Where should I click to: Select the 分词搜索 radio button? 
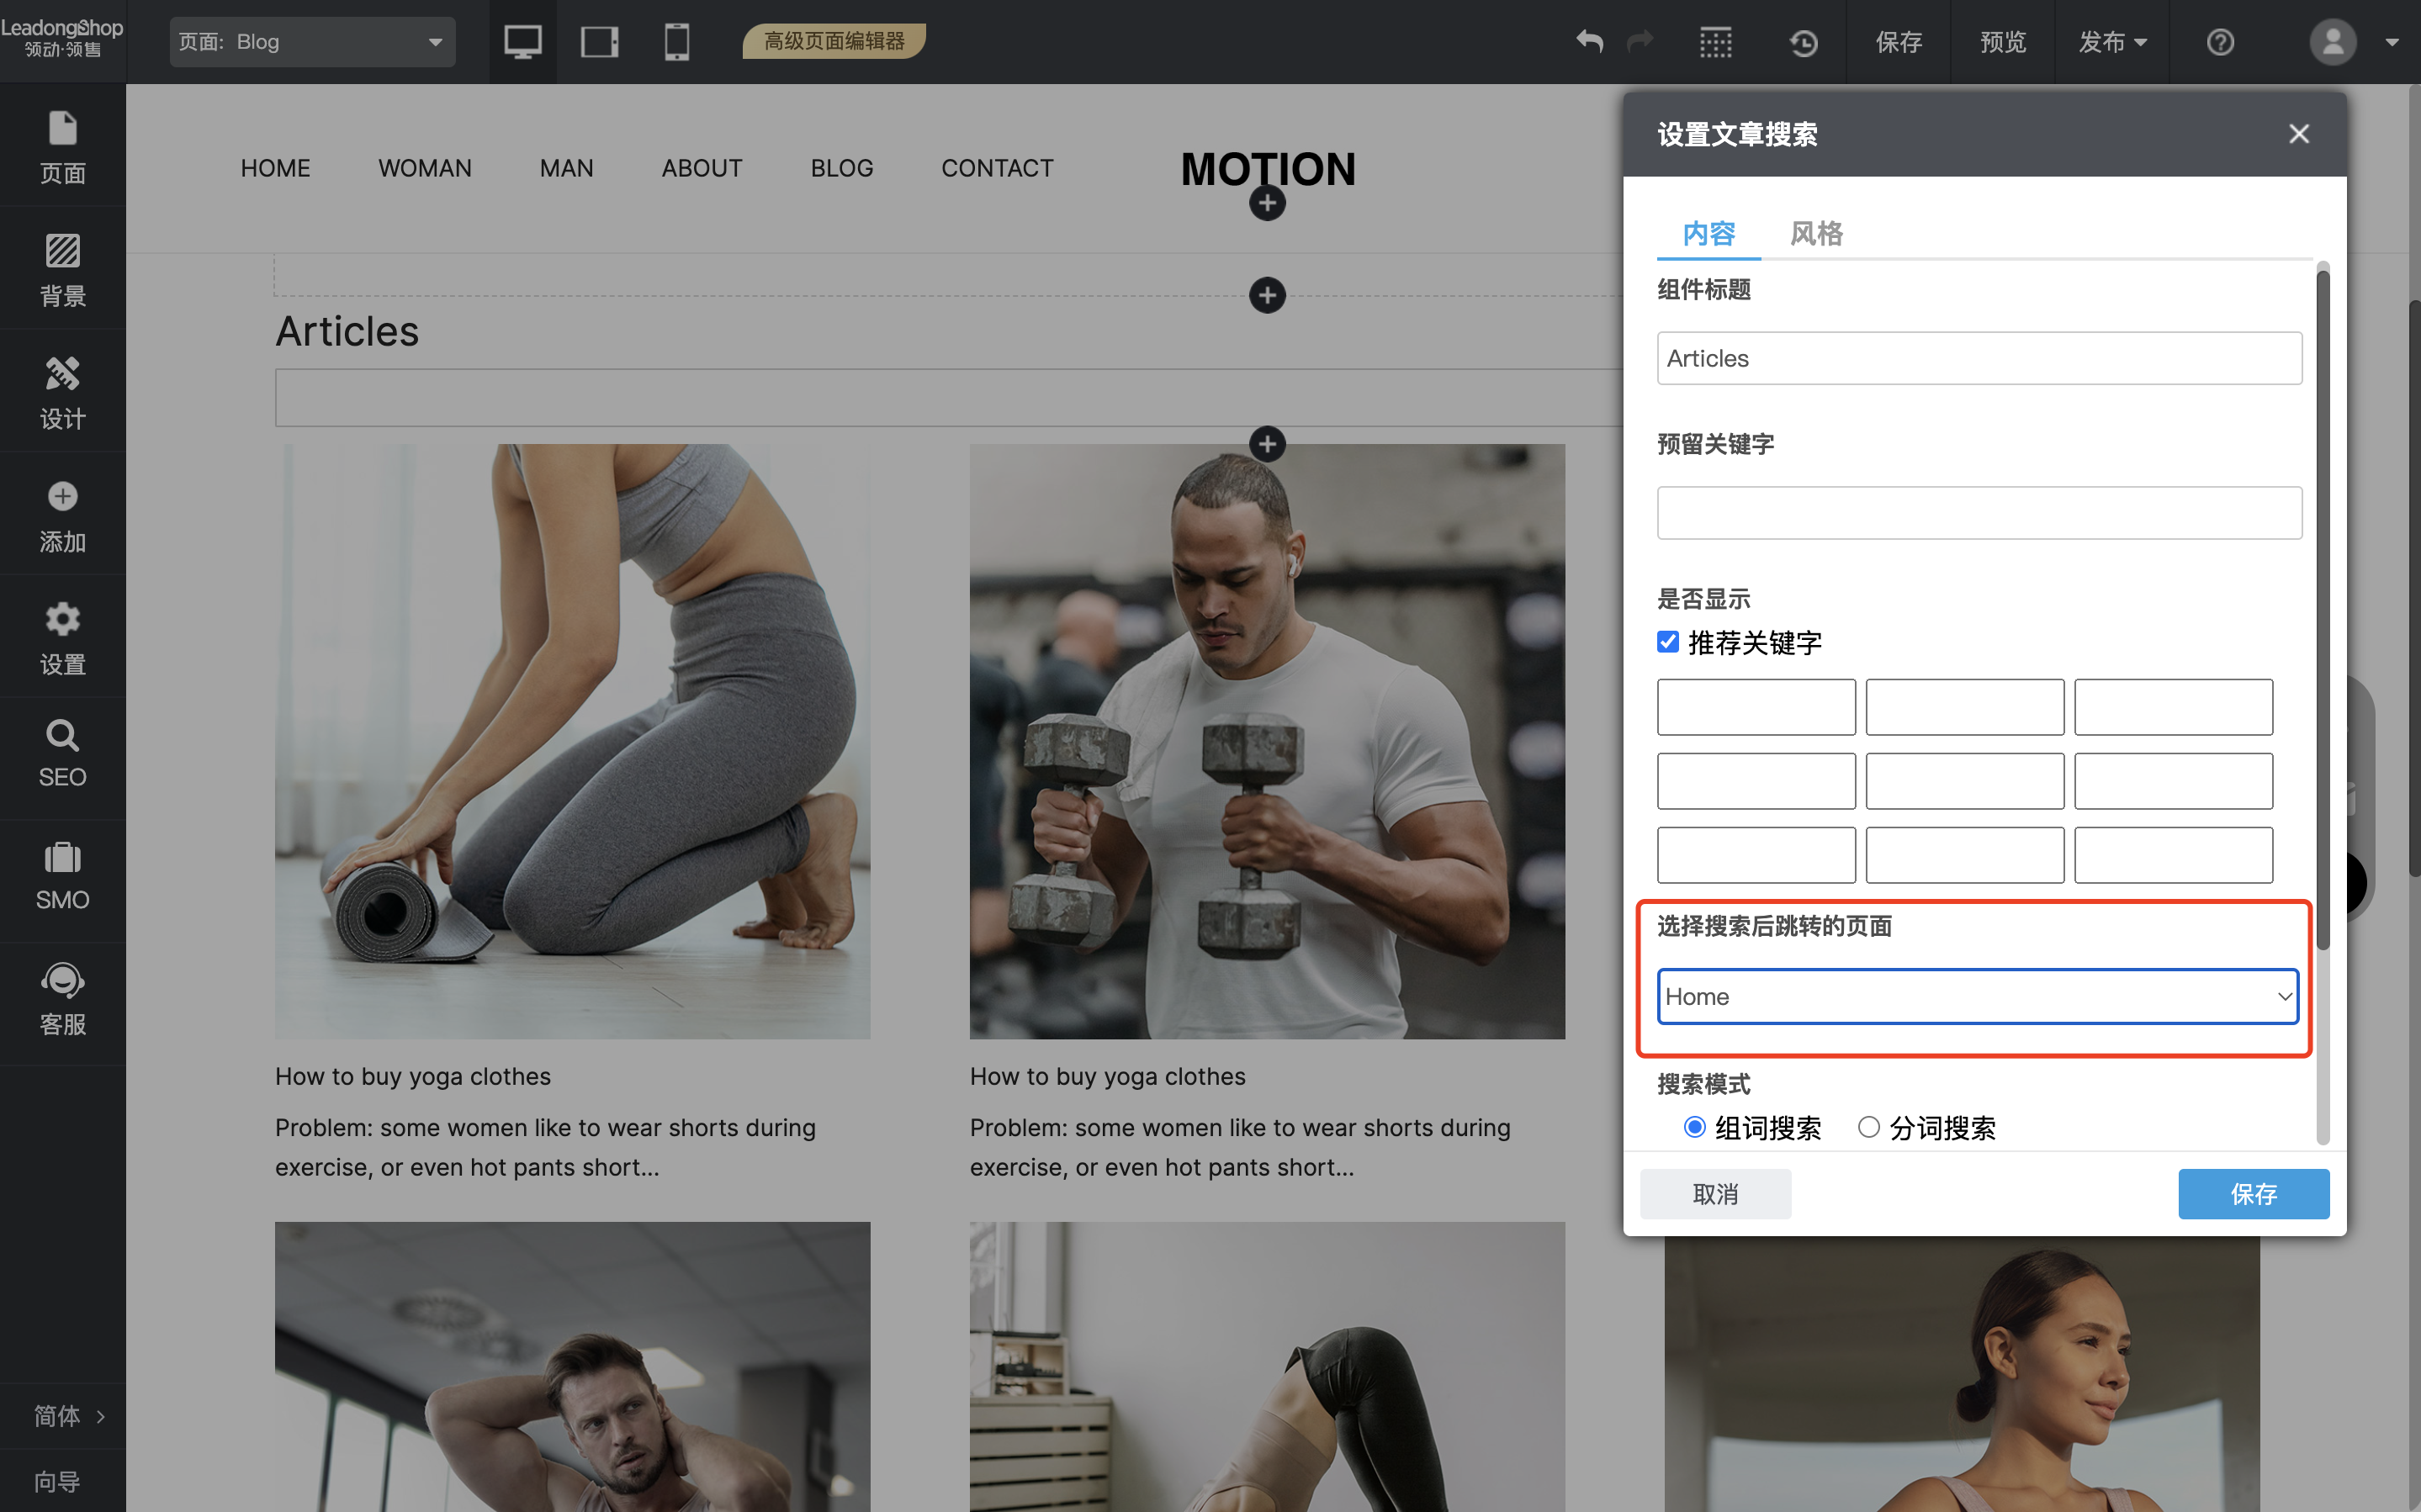coord(1868,1127)
